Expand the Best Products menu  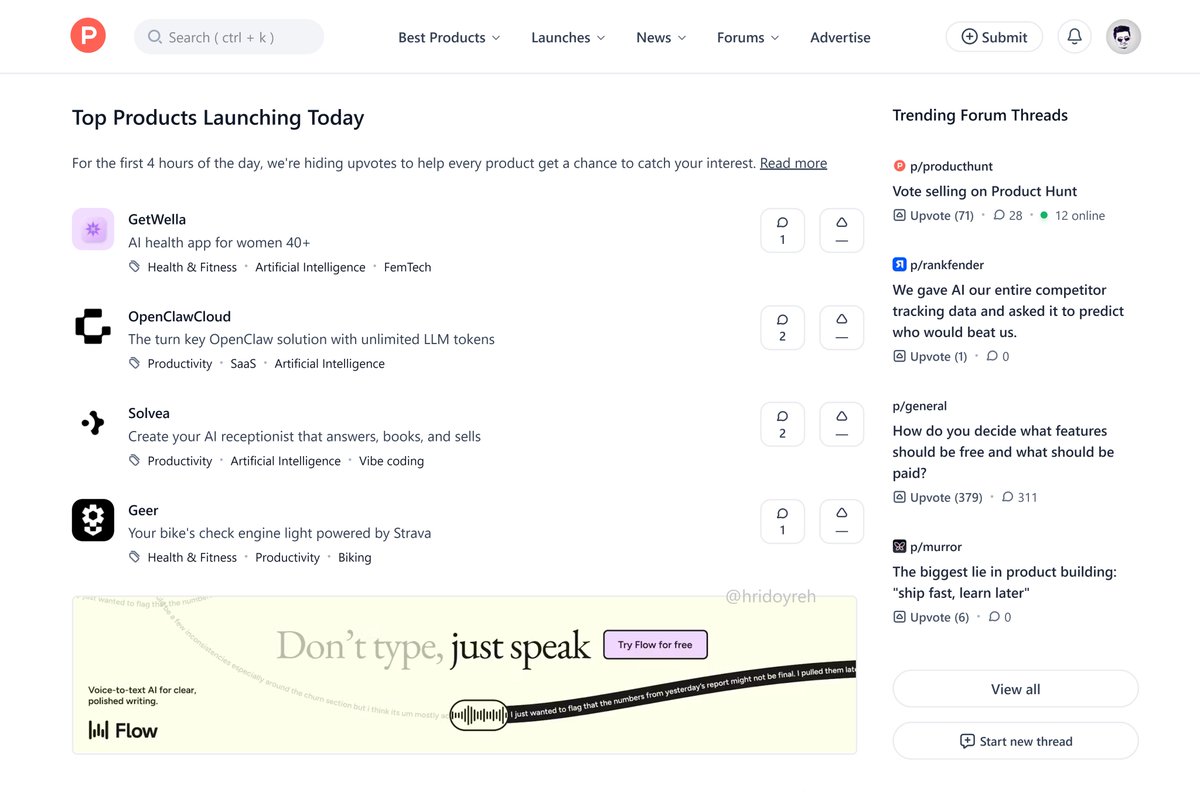coord(449,37)
